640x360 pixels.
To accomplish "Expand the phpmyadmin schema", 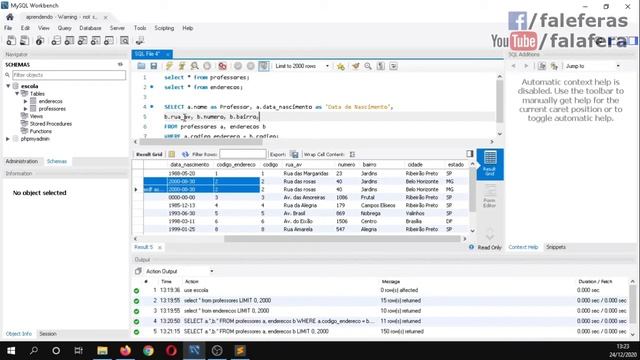I will coord(8,139).
